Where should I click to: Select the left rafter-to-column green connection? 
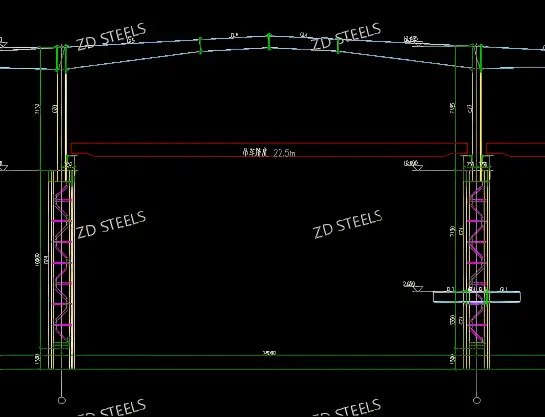pyautogui.click(x=62, y=58)
